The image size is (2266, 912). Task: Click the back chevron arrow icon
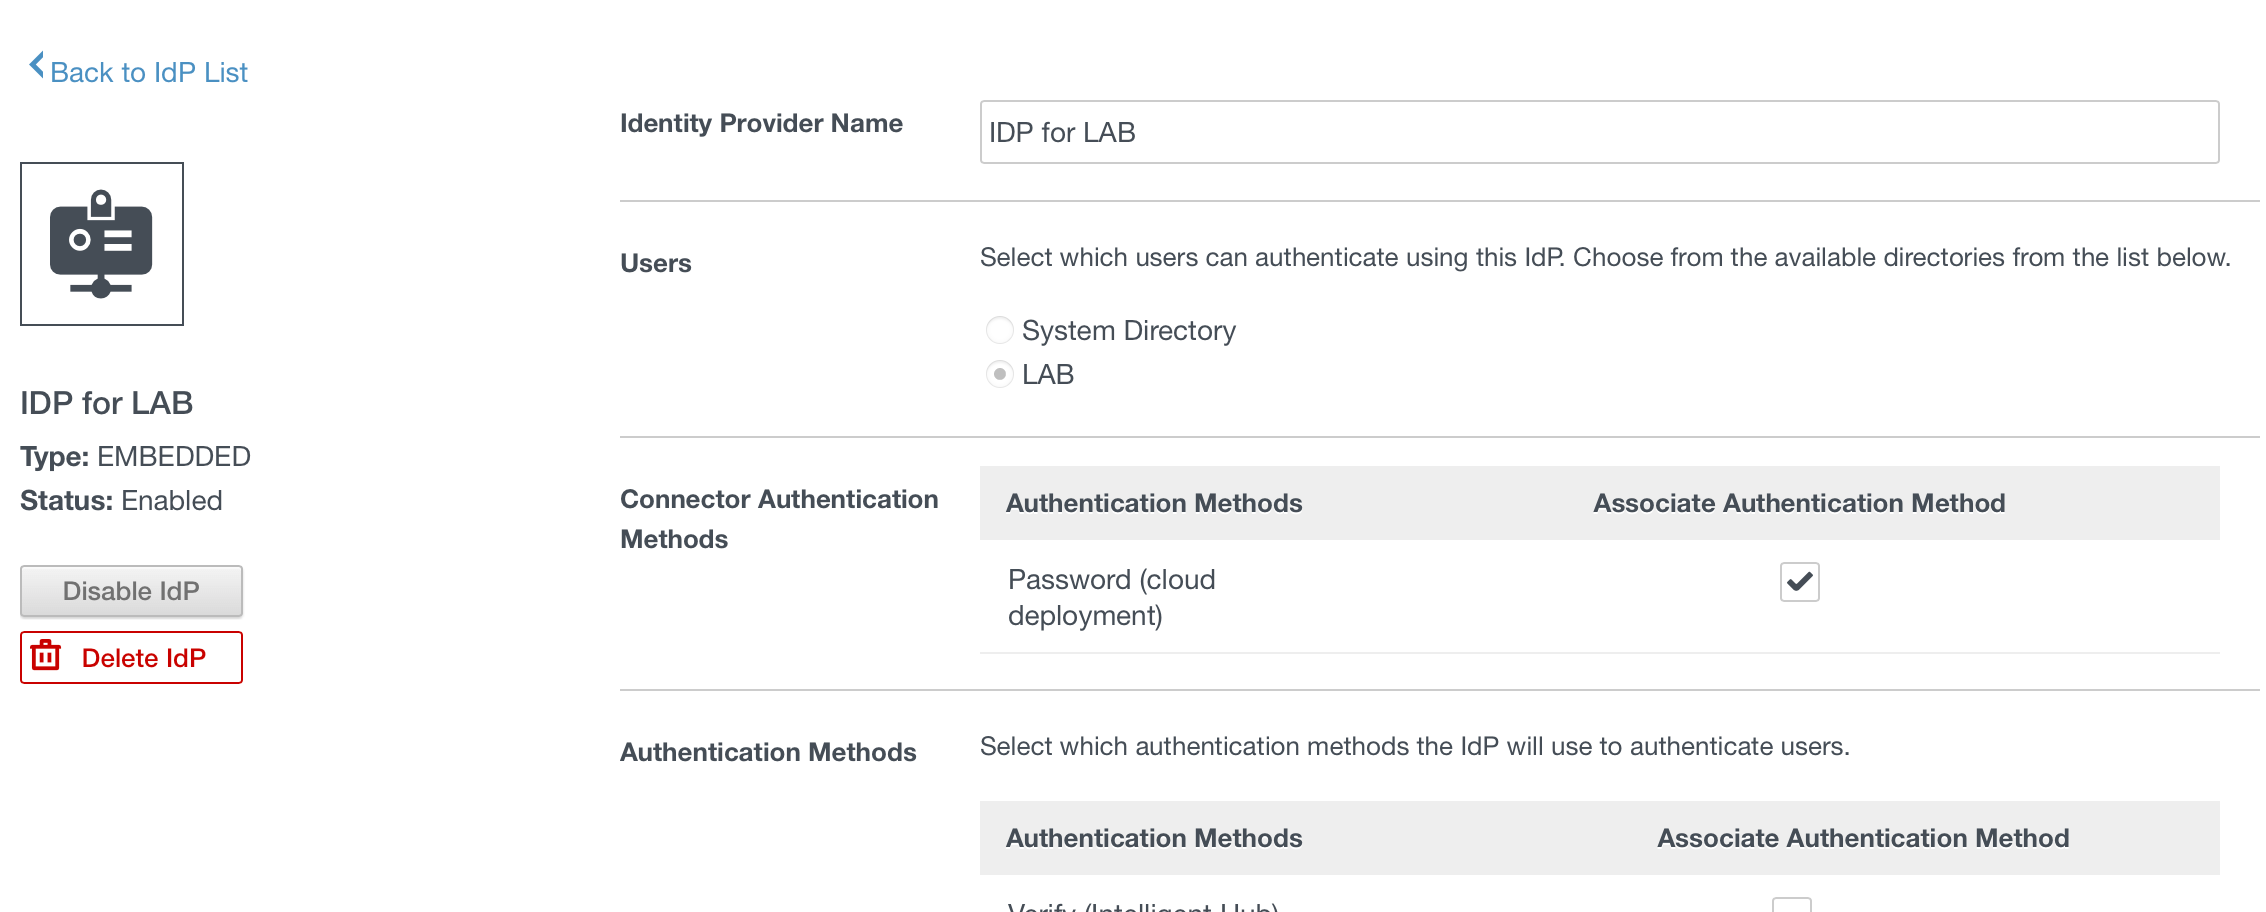point(37,66)
